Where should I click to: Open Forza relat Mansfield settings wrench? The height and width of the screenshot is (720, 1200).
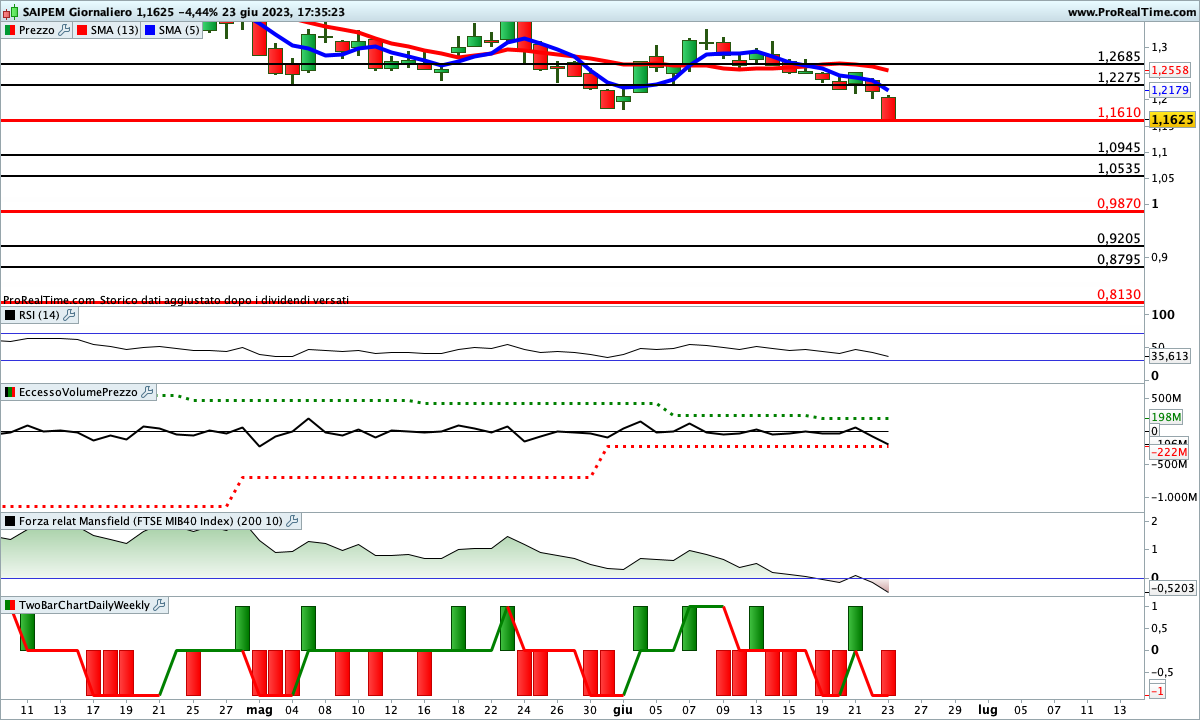click(292, 521)
